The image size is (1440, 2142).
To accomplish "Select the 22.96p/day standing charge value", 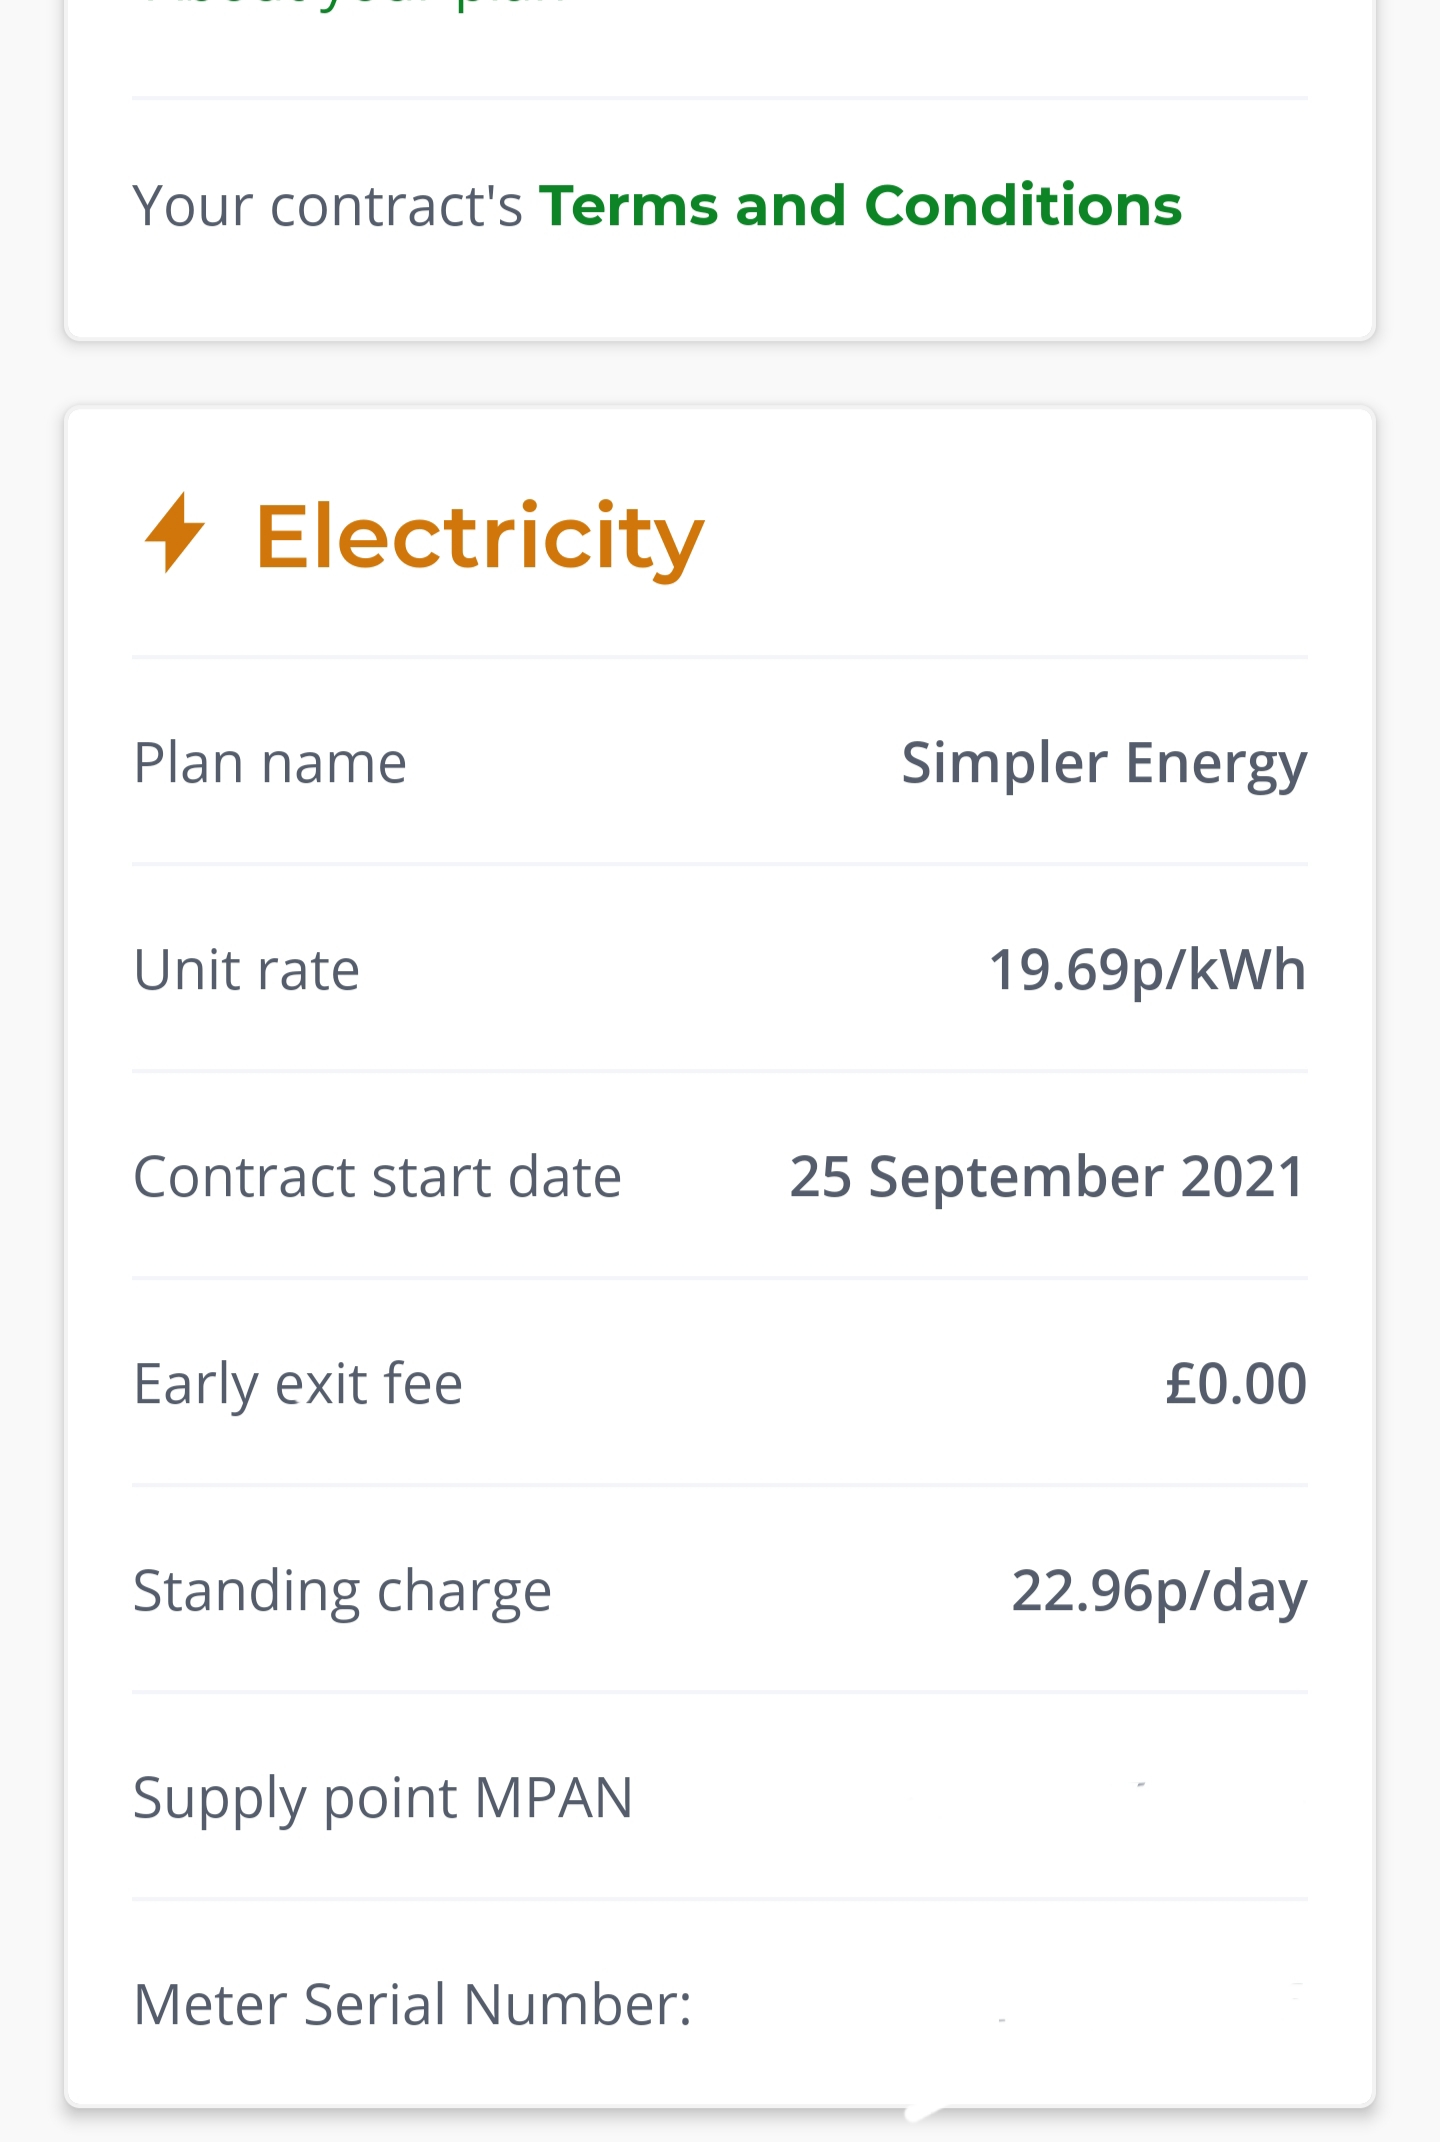I will (x=1159, y=1591).
